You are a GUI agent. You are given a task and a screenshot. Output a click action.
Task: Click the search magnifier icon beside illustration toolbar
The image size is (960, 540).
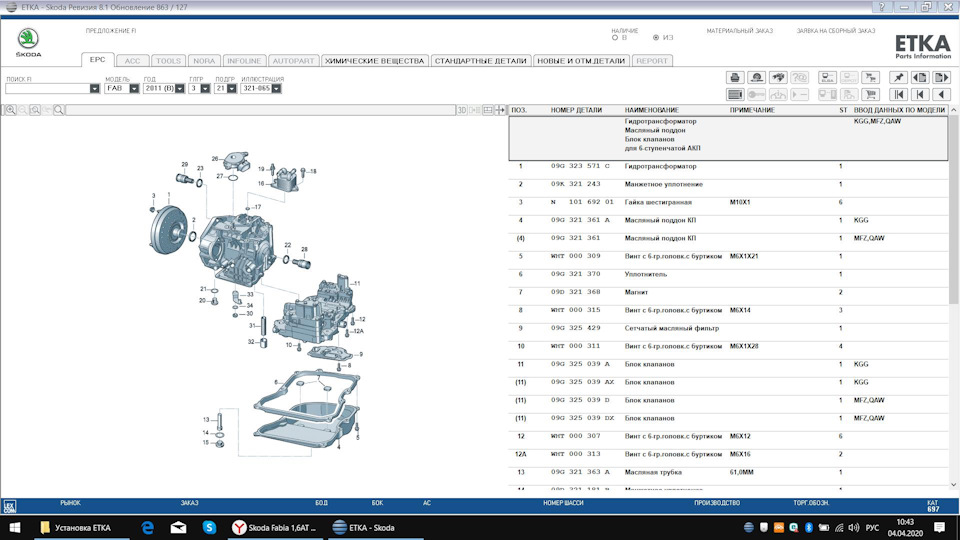pos(59,110)
